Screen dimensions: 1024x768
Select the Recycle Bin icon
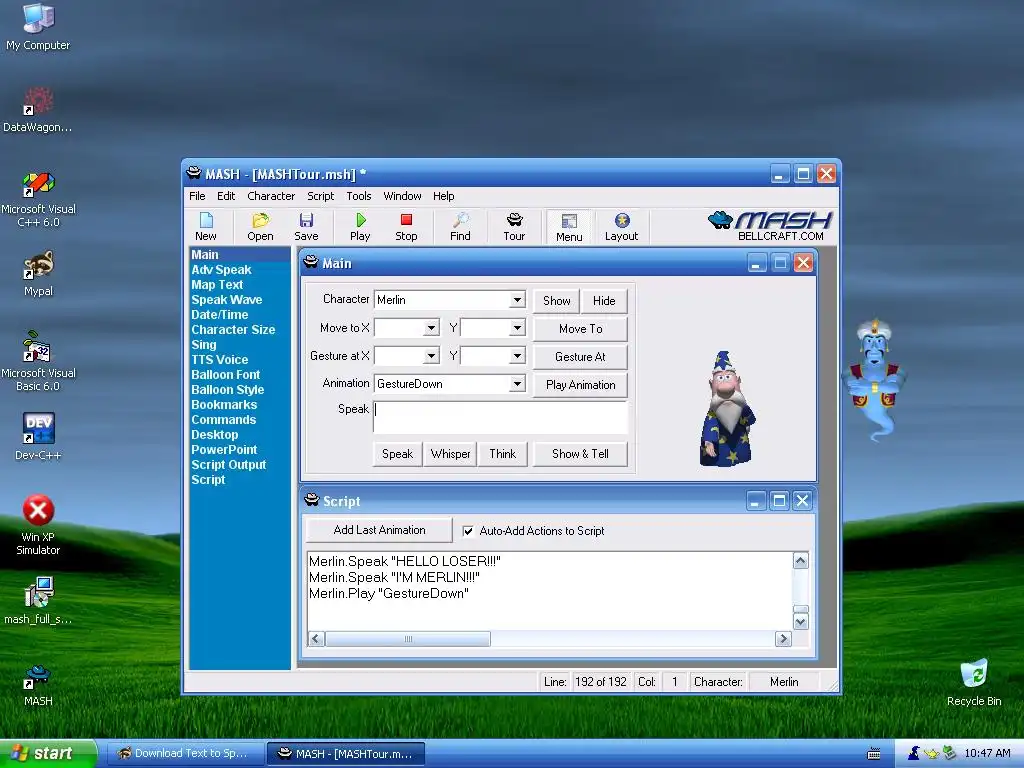(x=974, y=683)
